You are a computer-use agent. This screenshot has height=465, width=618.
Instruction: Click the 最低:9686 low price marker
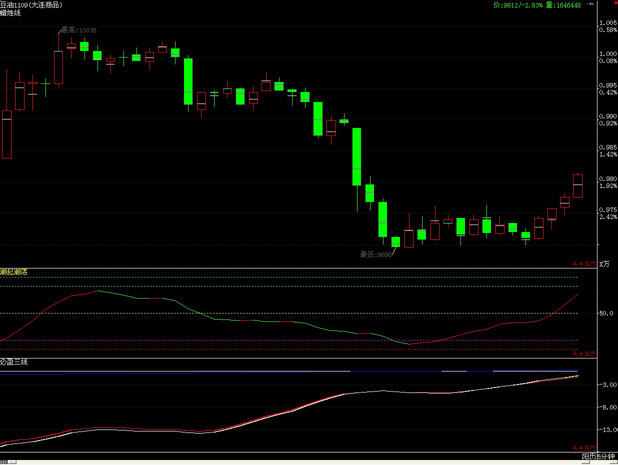pos(376,255)
